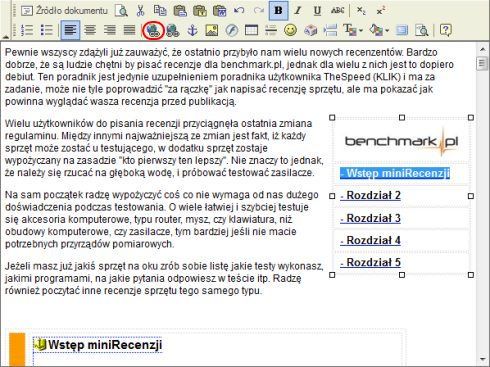Click in paragraph starting 'Wielu użytkowników'
490x367 pixels.
[x=163, y=148]
